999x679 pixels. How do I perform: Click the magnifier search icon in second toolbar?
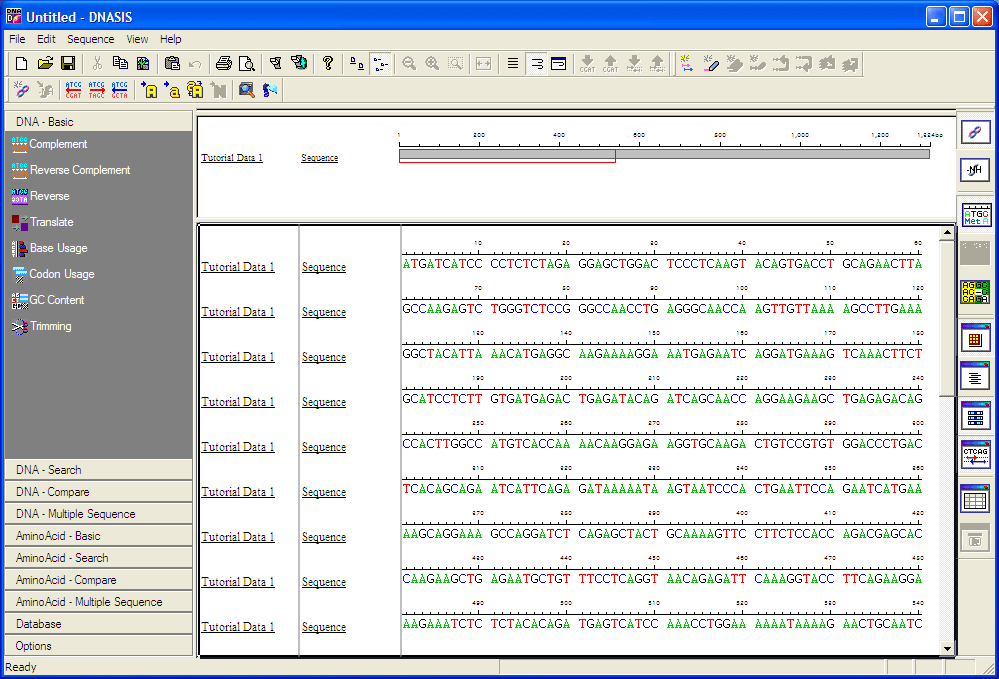[246, 90]
